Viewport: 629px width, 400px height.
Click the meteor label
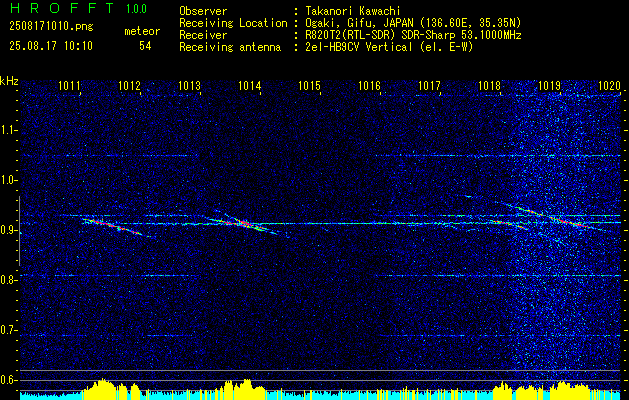(x=142, y=31)
